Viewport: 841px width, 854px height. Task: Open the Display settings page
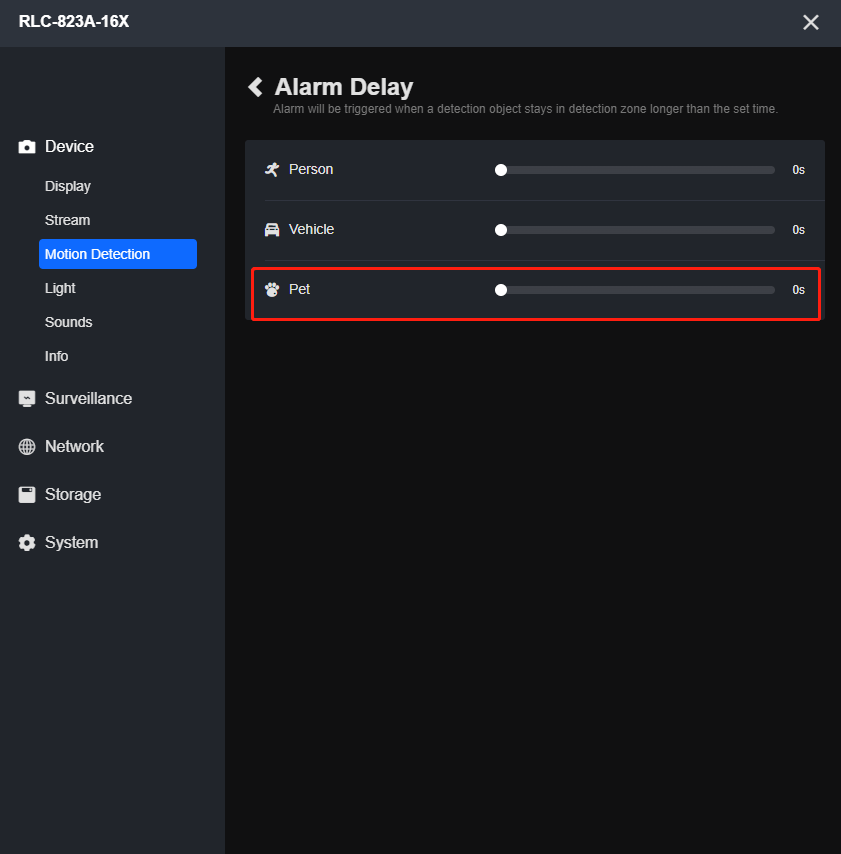pyautogui.click(x=68, y=186)
